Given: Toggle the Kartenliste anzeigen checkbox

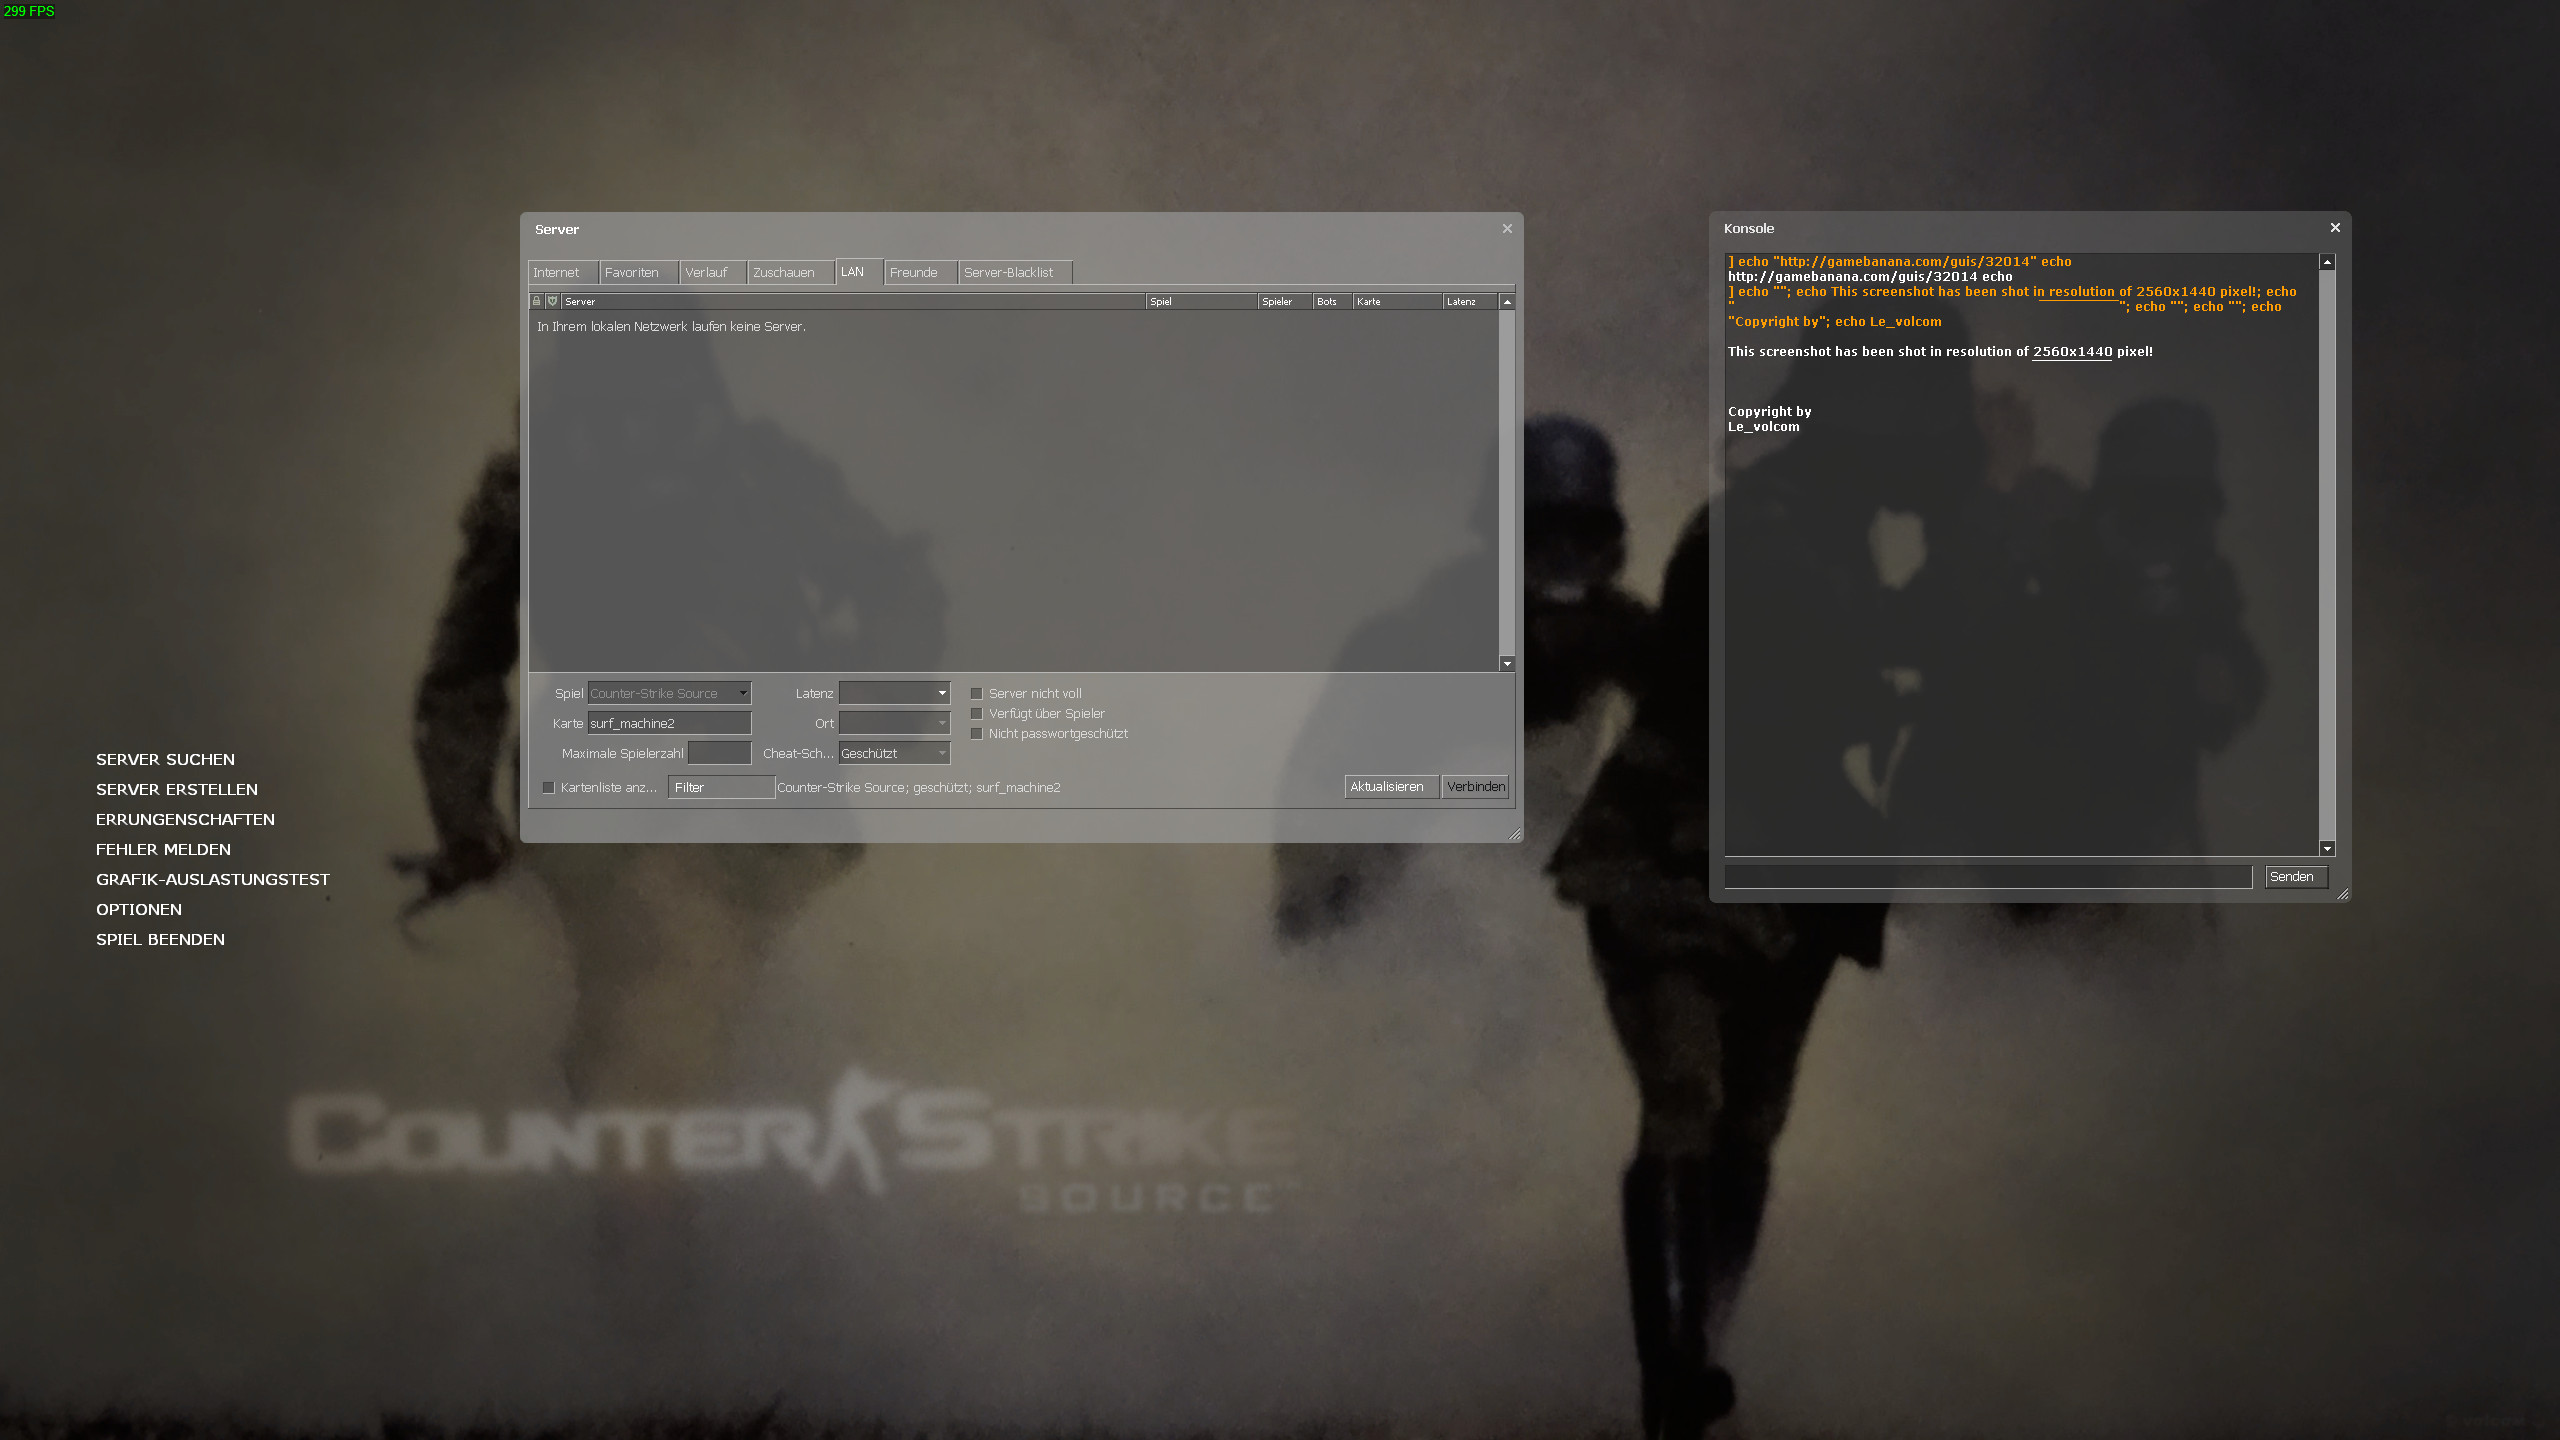Looking at the screenshot, I should tap(549, 787).
